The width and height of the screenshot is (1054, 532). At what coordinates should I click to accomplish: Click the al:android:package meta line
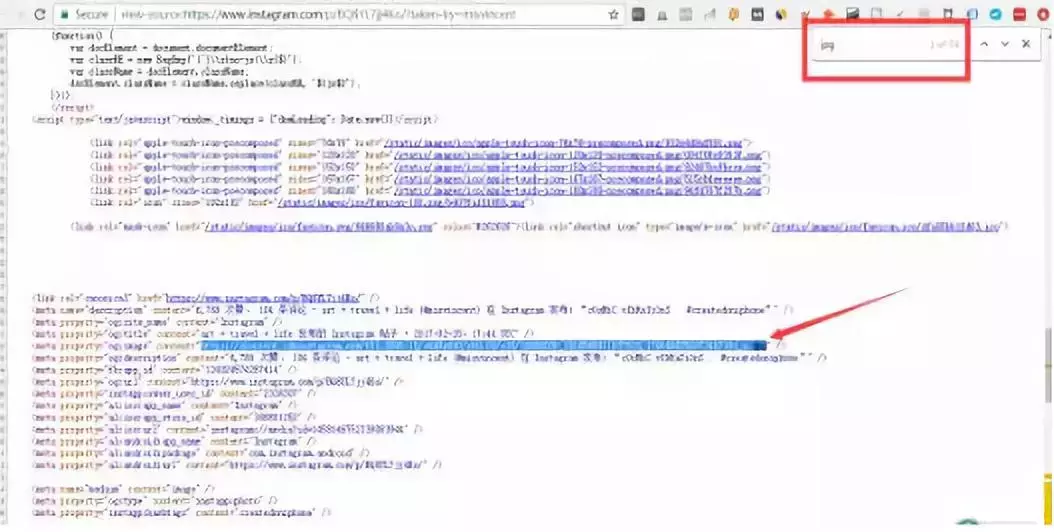coord(201,453)
